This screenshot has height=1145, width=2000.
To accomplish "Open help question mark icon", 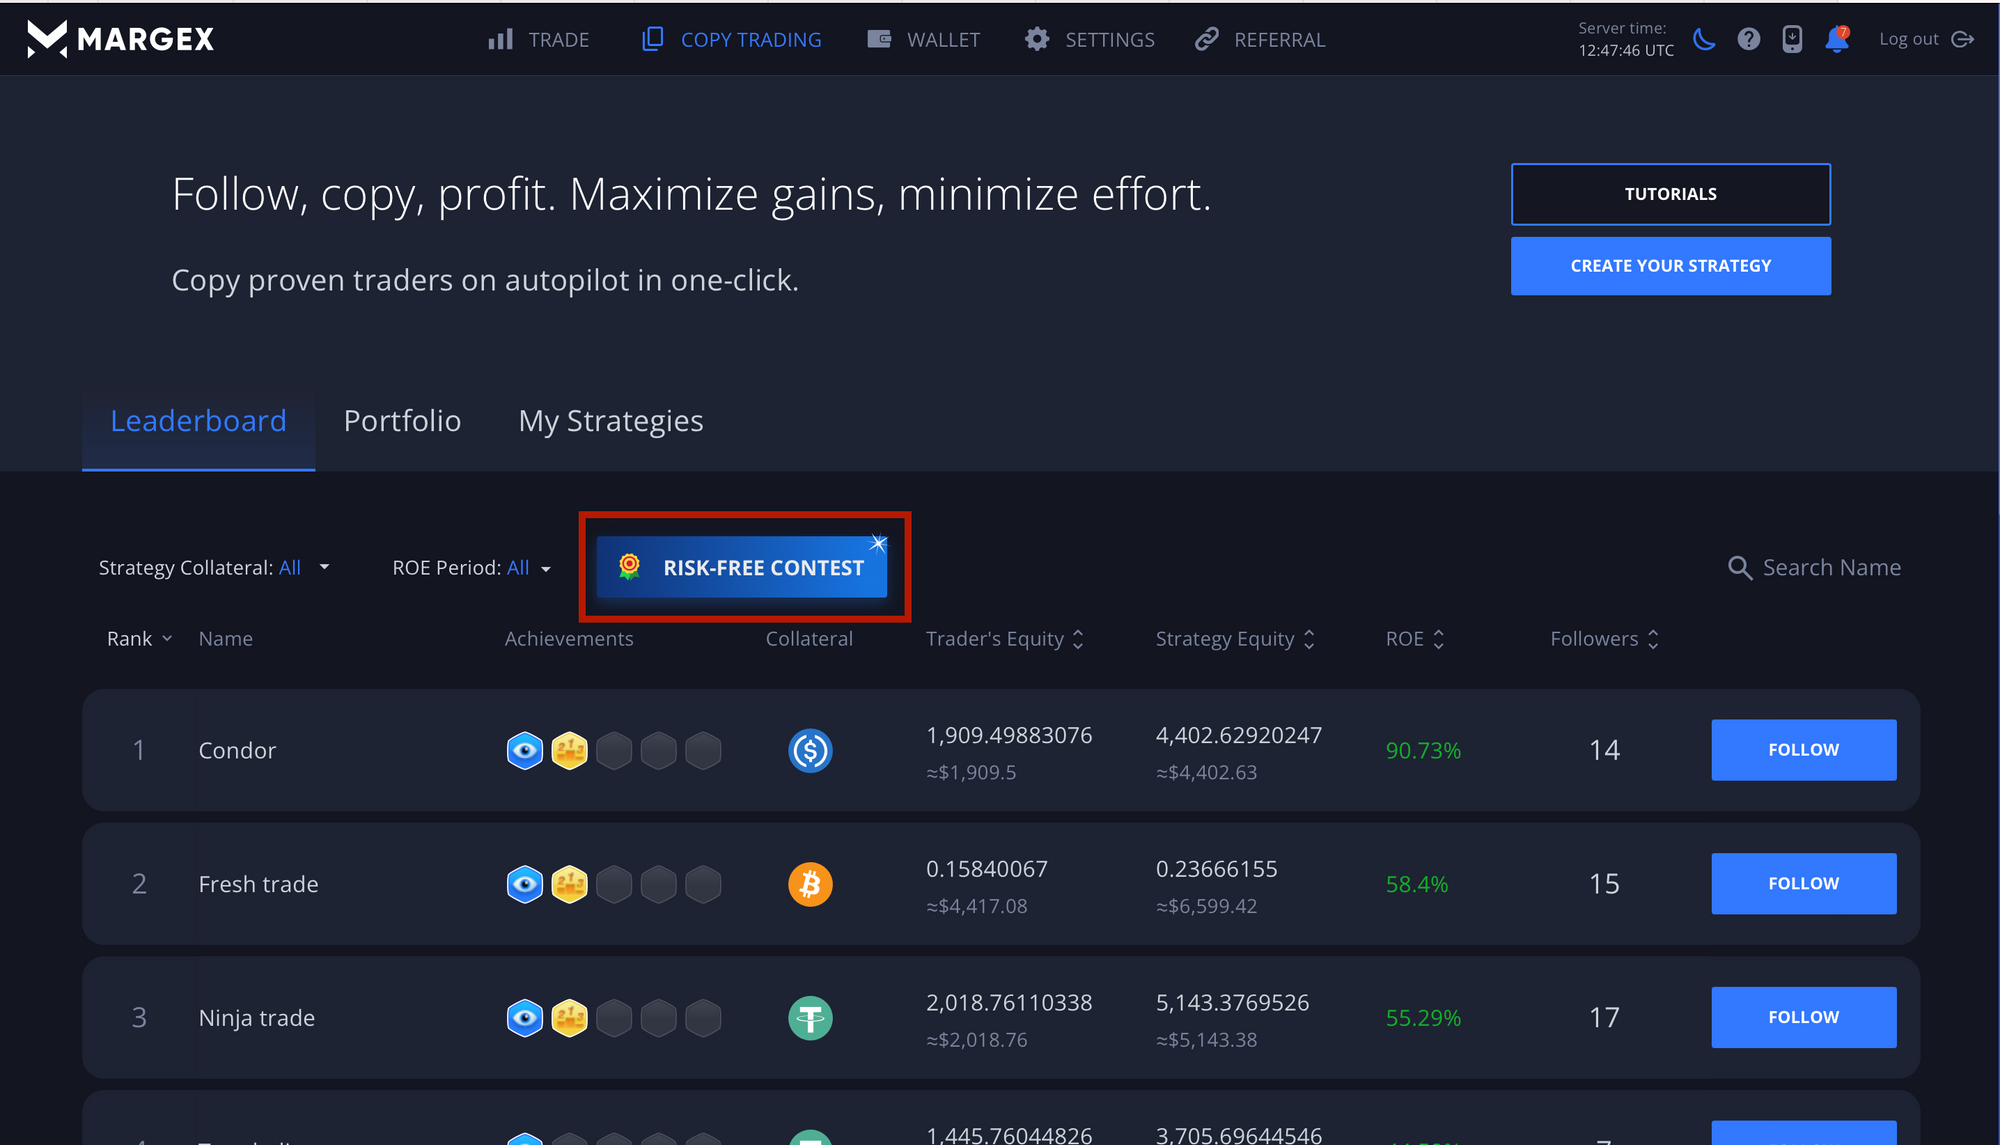I will [x=1748, y=39].
